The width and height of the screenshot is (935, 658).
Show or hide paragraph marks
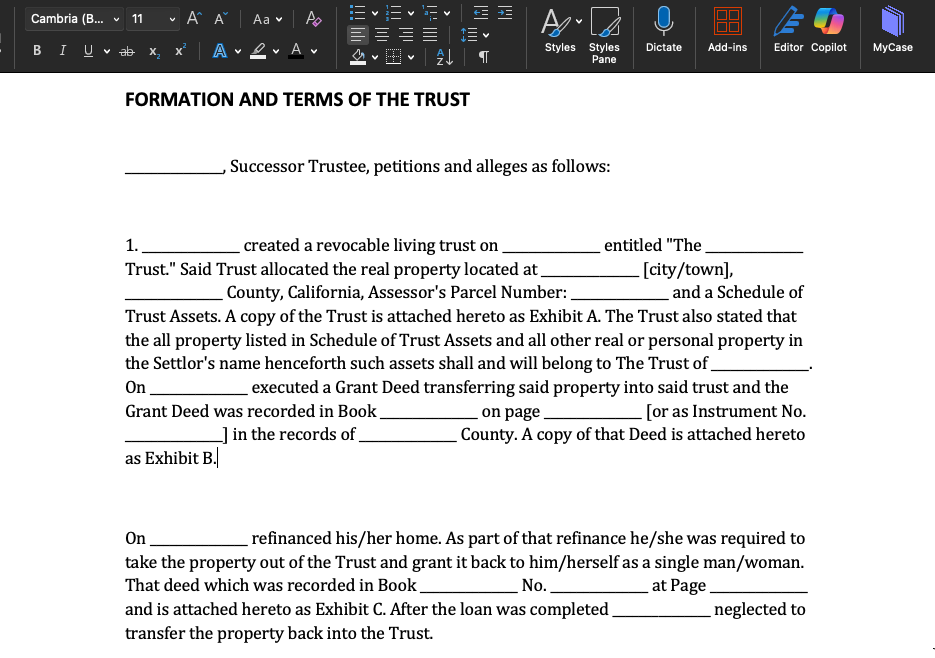tap(483, 57)
